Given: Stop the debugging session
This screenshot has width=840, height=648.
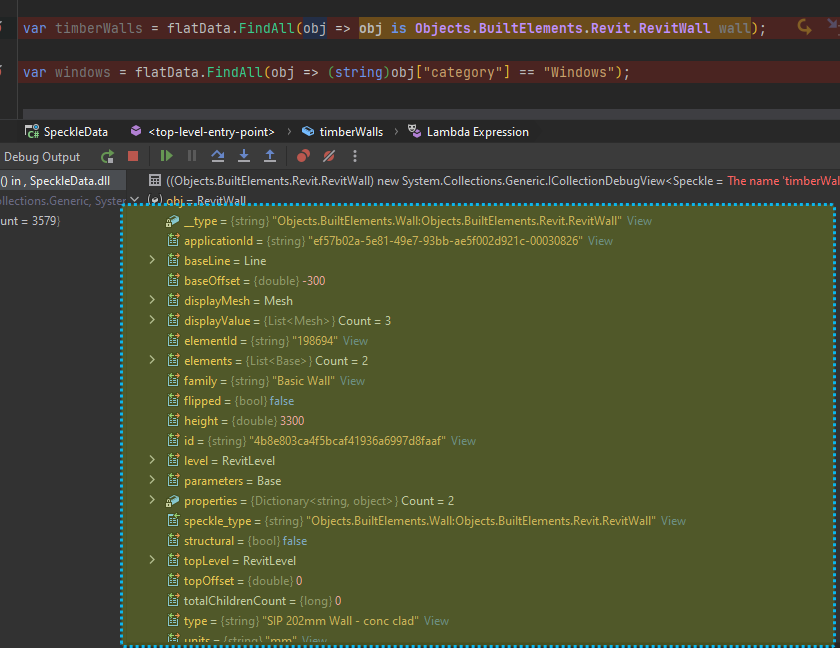Looking at the screenshot, I should 133,157.
